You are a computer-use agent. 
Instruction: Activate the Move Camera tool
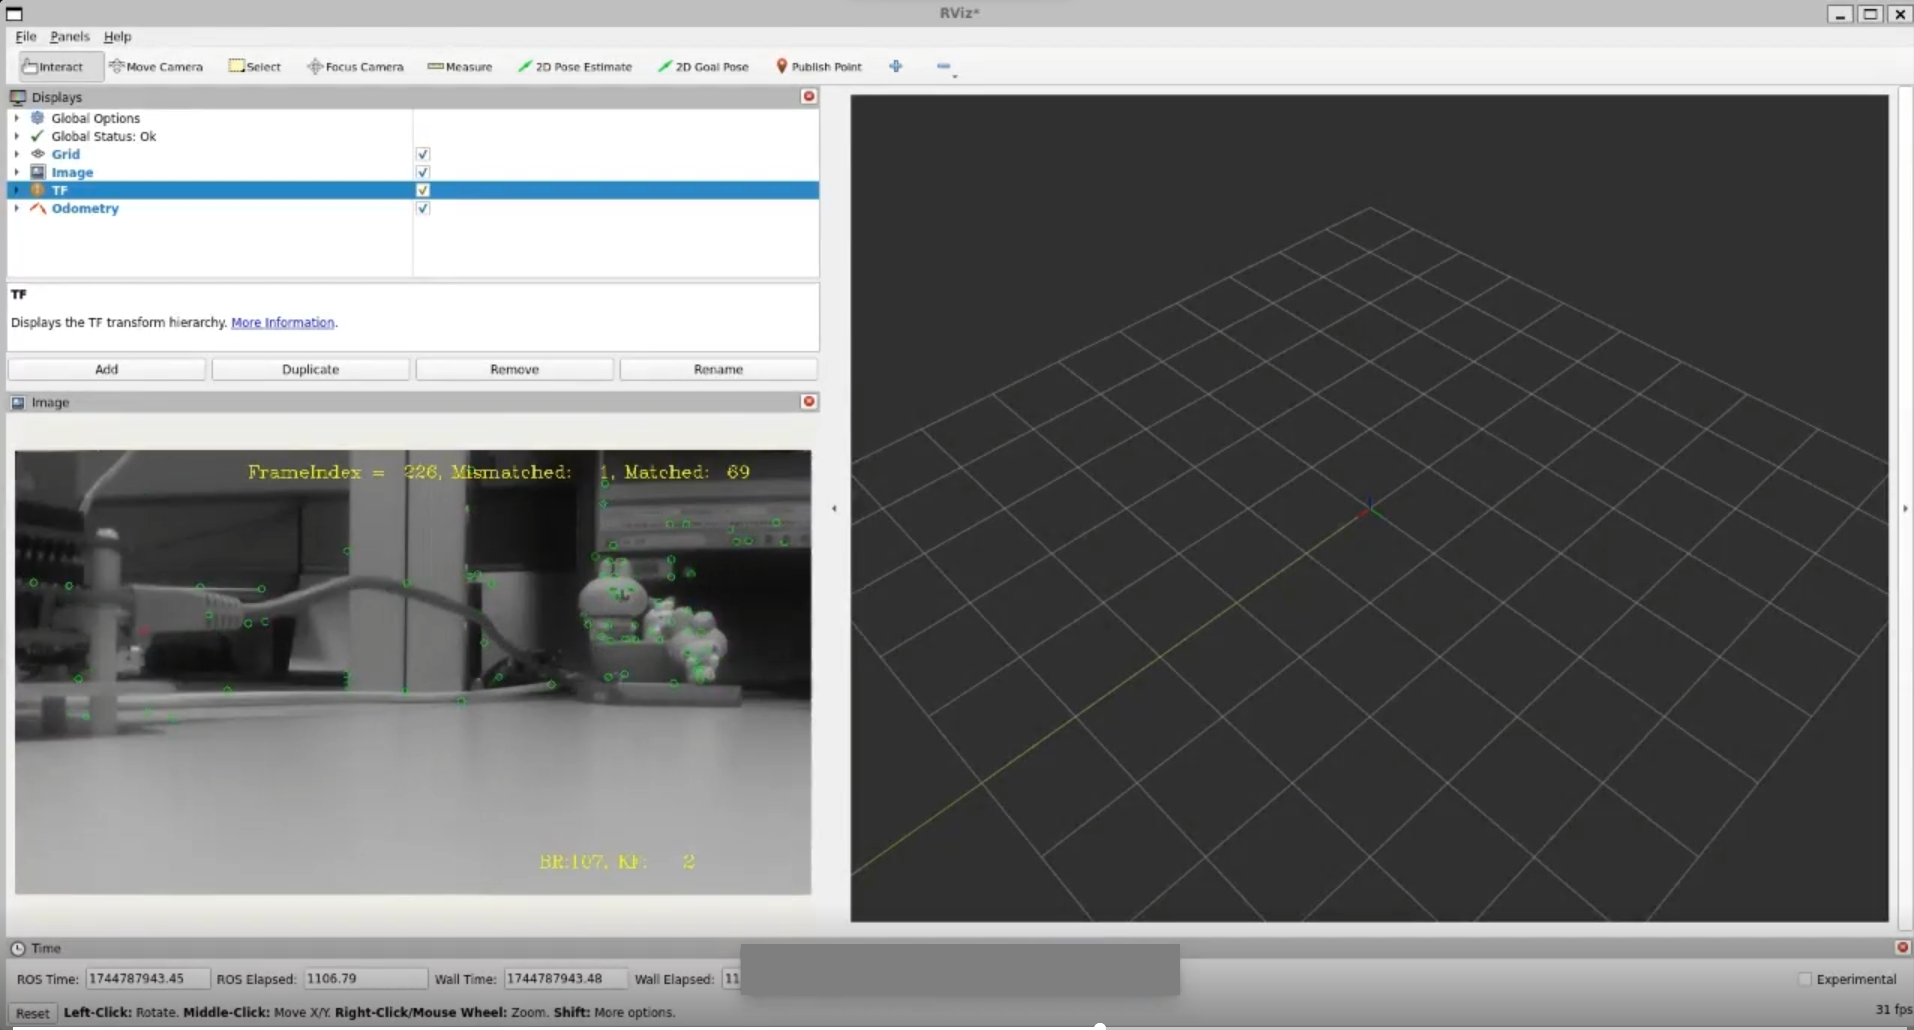[156, 66]
